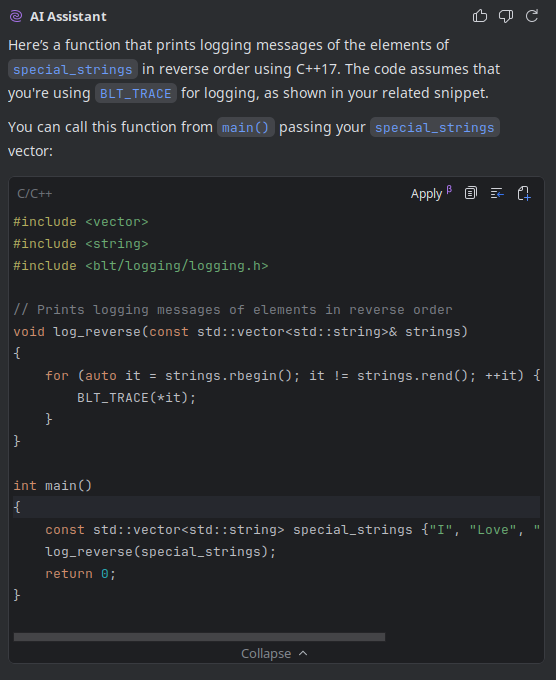This screenshot has height=680, width=556.
Task: Click the 'for (auto it' loop line
Action: pyautogui.click(x=293, y=376)
